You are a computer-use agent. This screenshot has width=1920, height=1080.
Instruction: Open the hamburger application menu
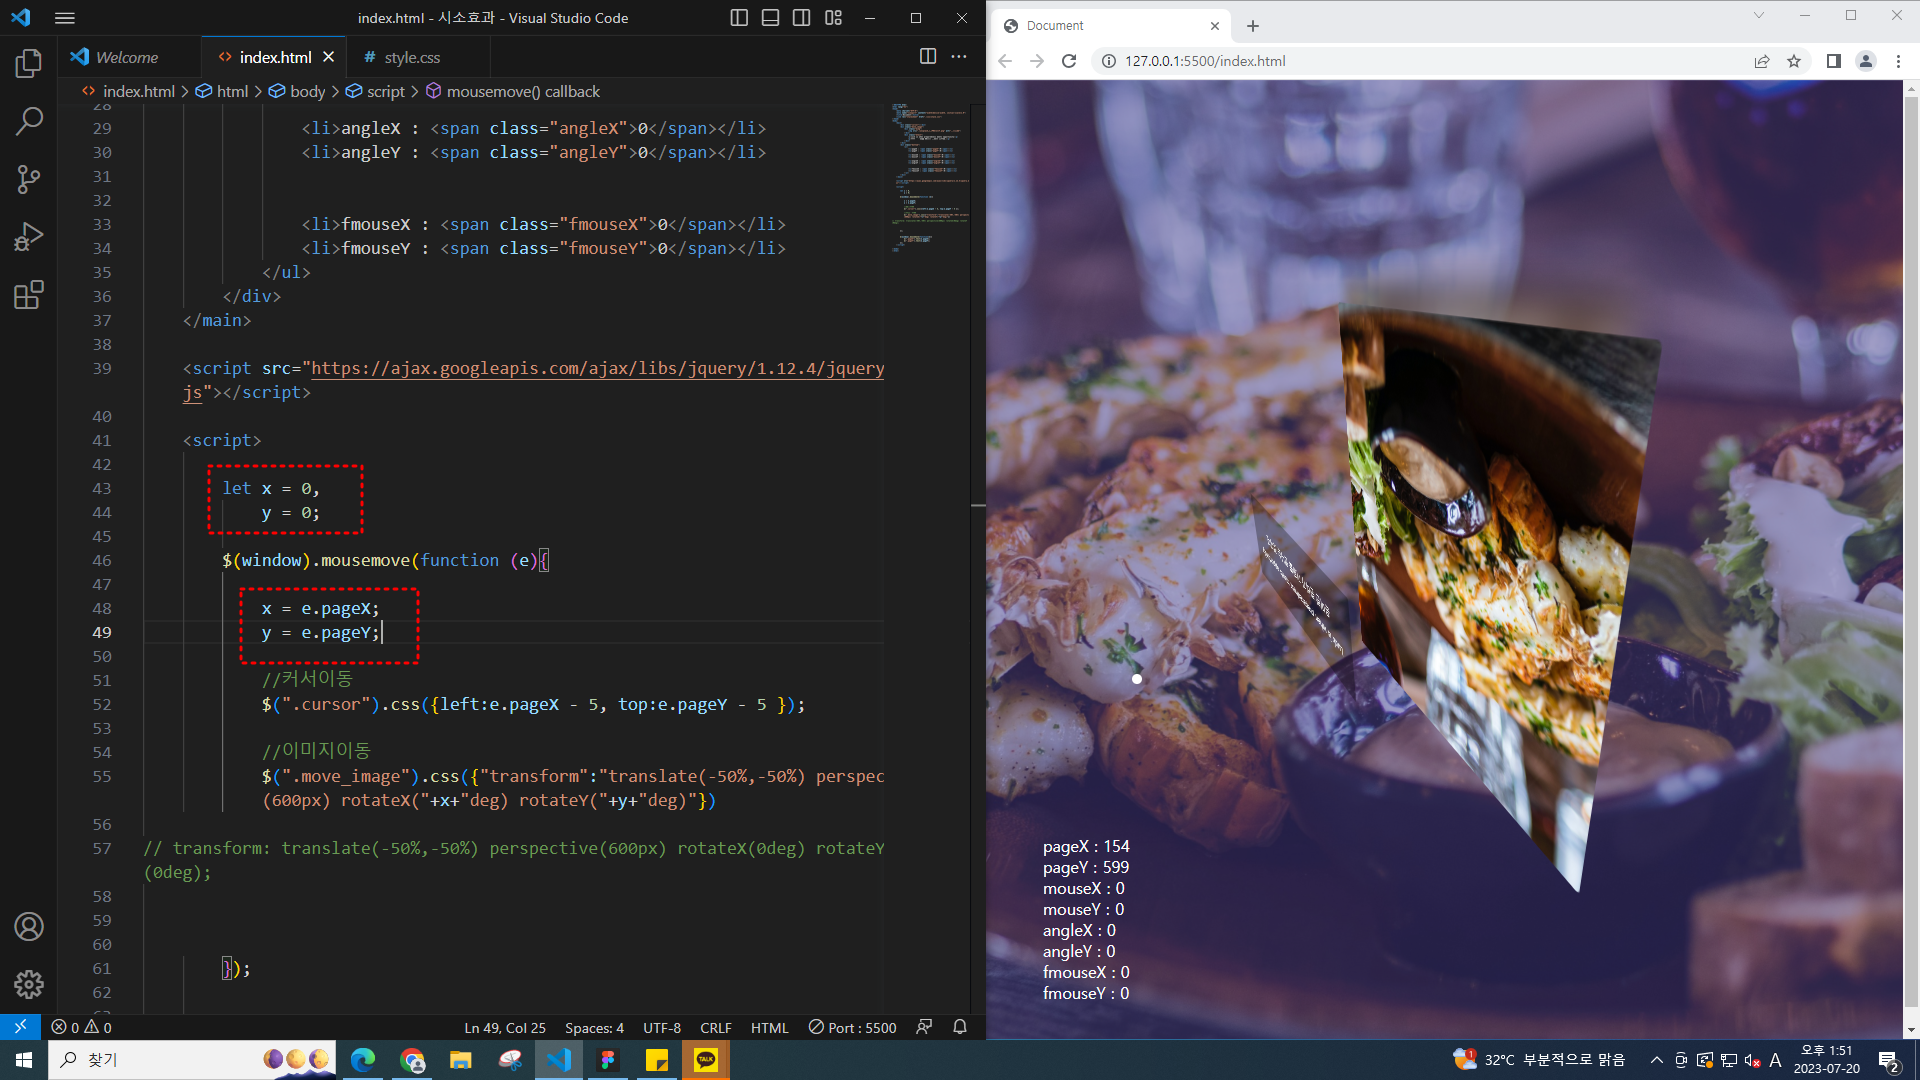coord(65,18)
